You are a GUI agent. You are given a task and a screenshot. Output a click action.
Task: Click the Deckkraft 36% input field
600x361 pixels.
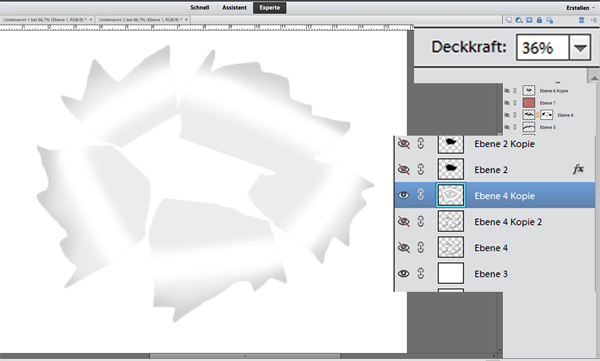pos(543,47)
